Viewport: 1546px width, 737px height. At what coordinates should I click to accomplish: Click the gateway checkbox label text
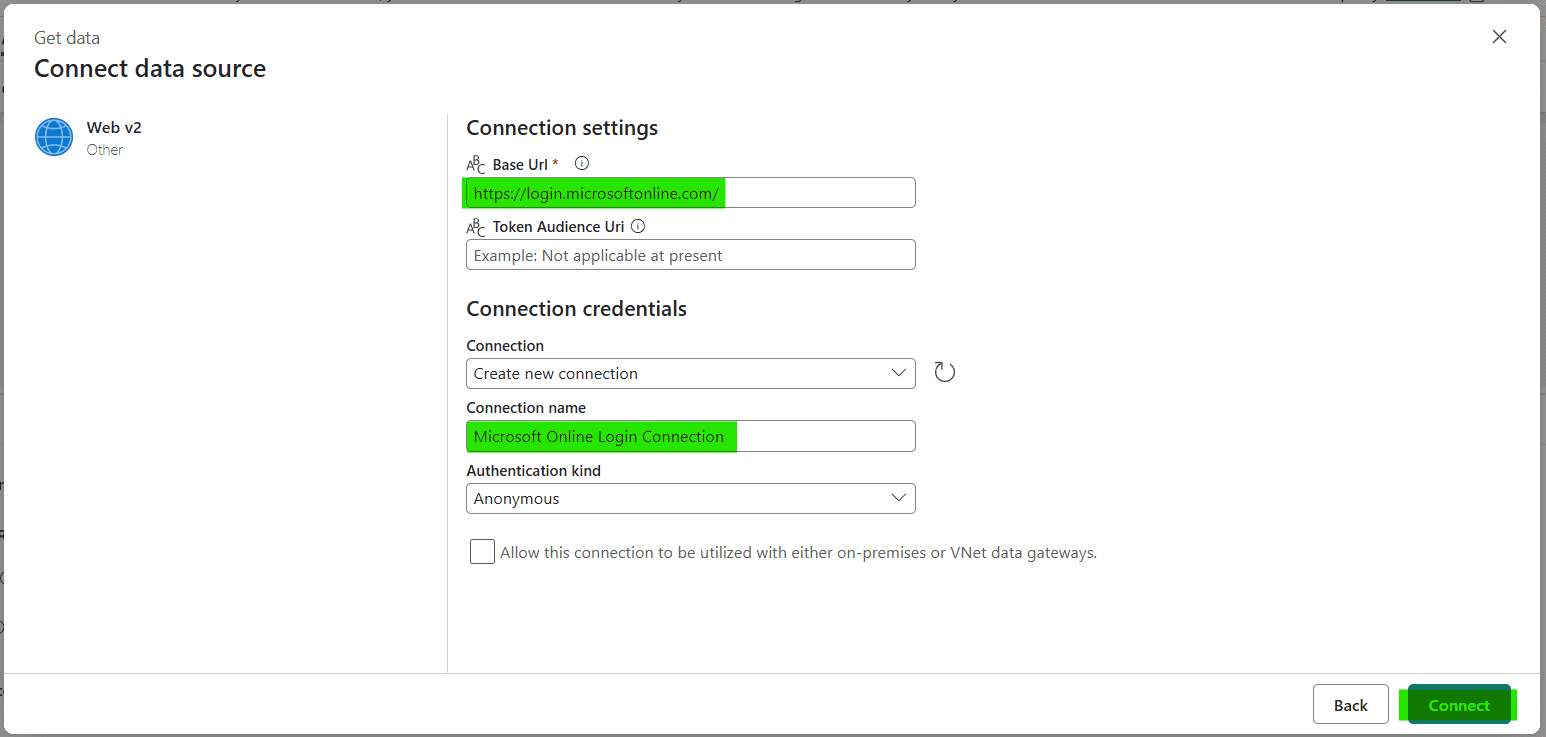pyautogui.click(x=798, y=553)
